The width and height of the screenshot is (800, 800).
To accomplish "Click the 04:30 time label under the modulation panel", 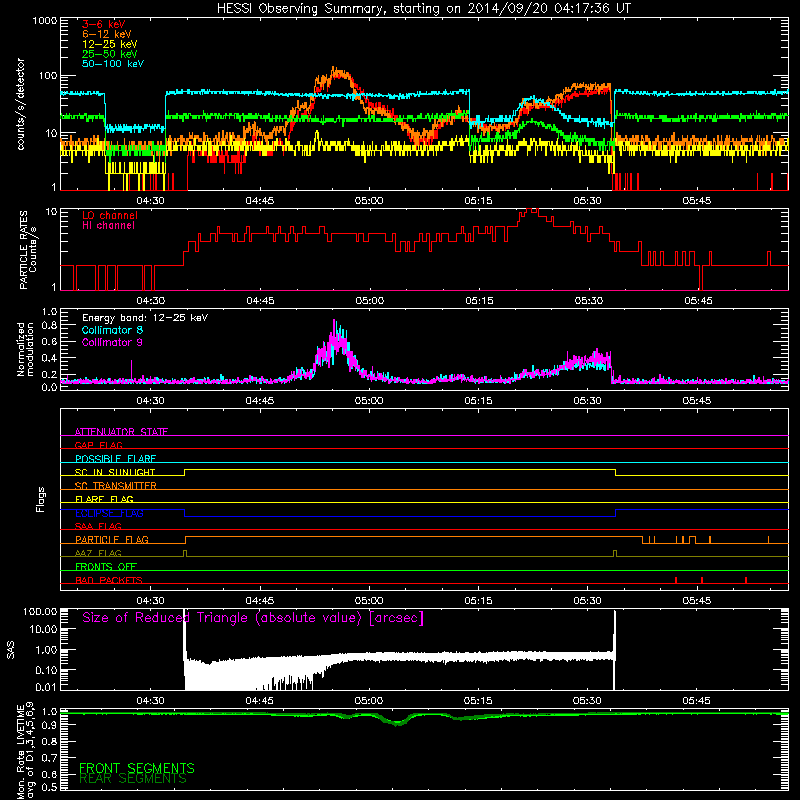I will 151,401.
